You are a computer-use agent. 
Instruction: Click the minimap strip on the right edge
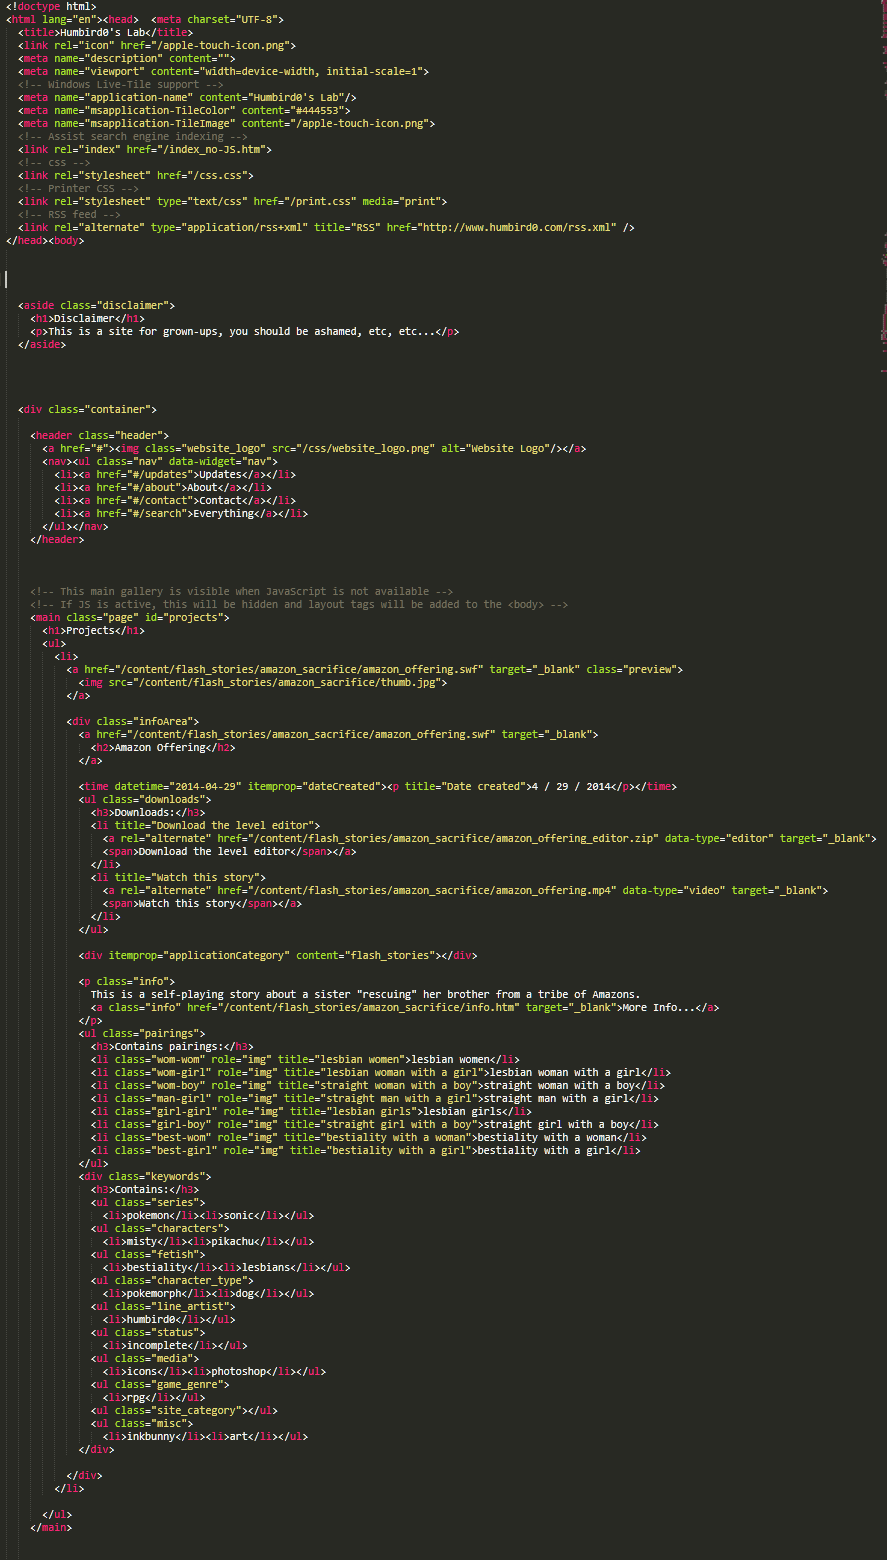(x=882, y=200)
